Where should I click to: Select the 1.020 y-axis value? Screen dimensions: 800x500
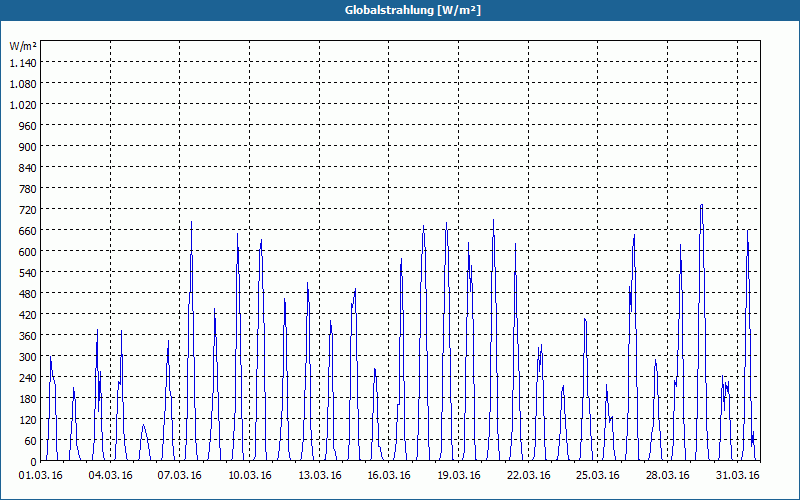[x=23, y=105]
